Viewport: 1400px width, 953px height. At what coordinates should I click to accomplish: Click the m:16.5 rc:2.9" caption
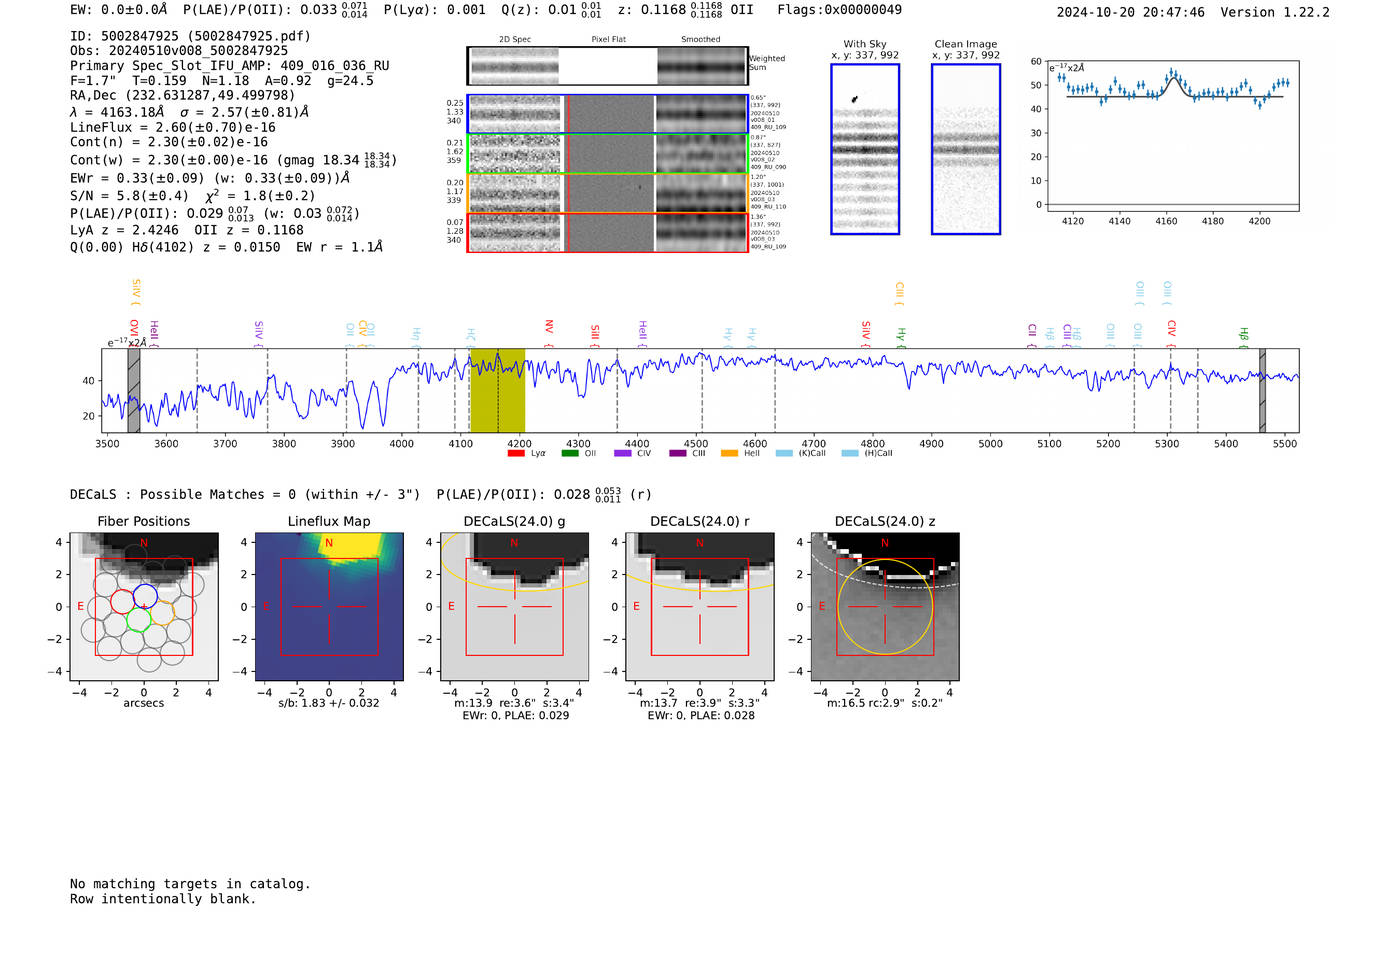tap(885, 703)
